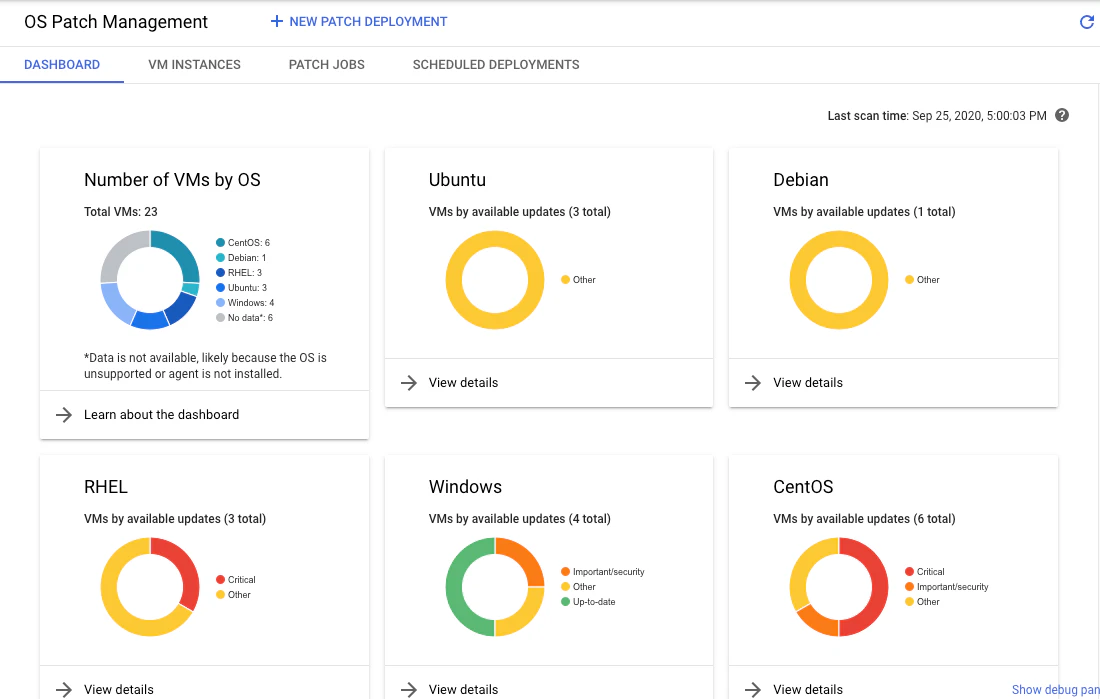The height and width of the screenshot is (699, 1100).
Task: Click the plus icon beside New Patch Deployment
Action: [x=276, y=22]
